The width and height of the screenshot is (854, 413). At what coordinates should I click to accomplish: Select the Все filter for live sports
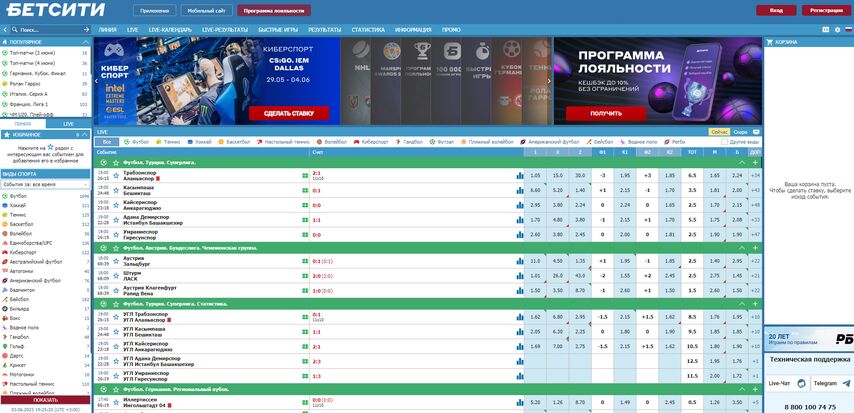click(x=107, y=142)
